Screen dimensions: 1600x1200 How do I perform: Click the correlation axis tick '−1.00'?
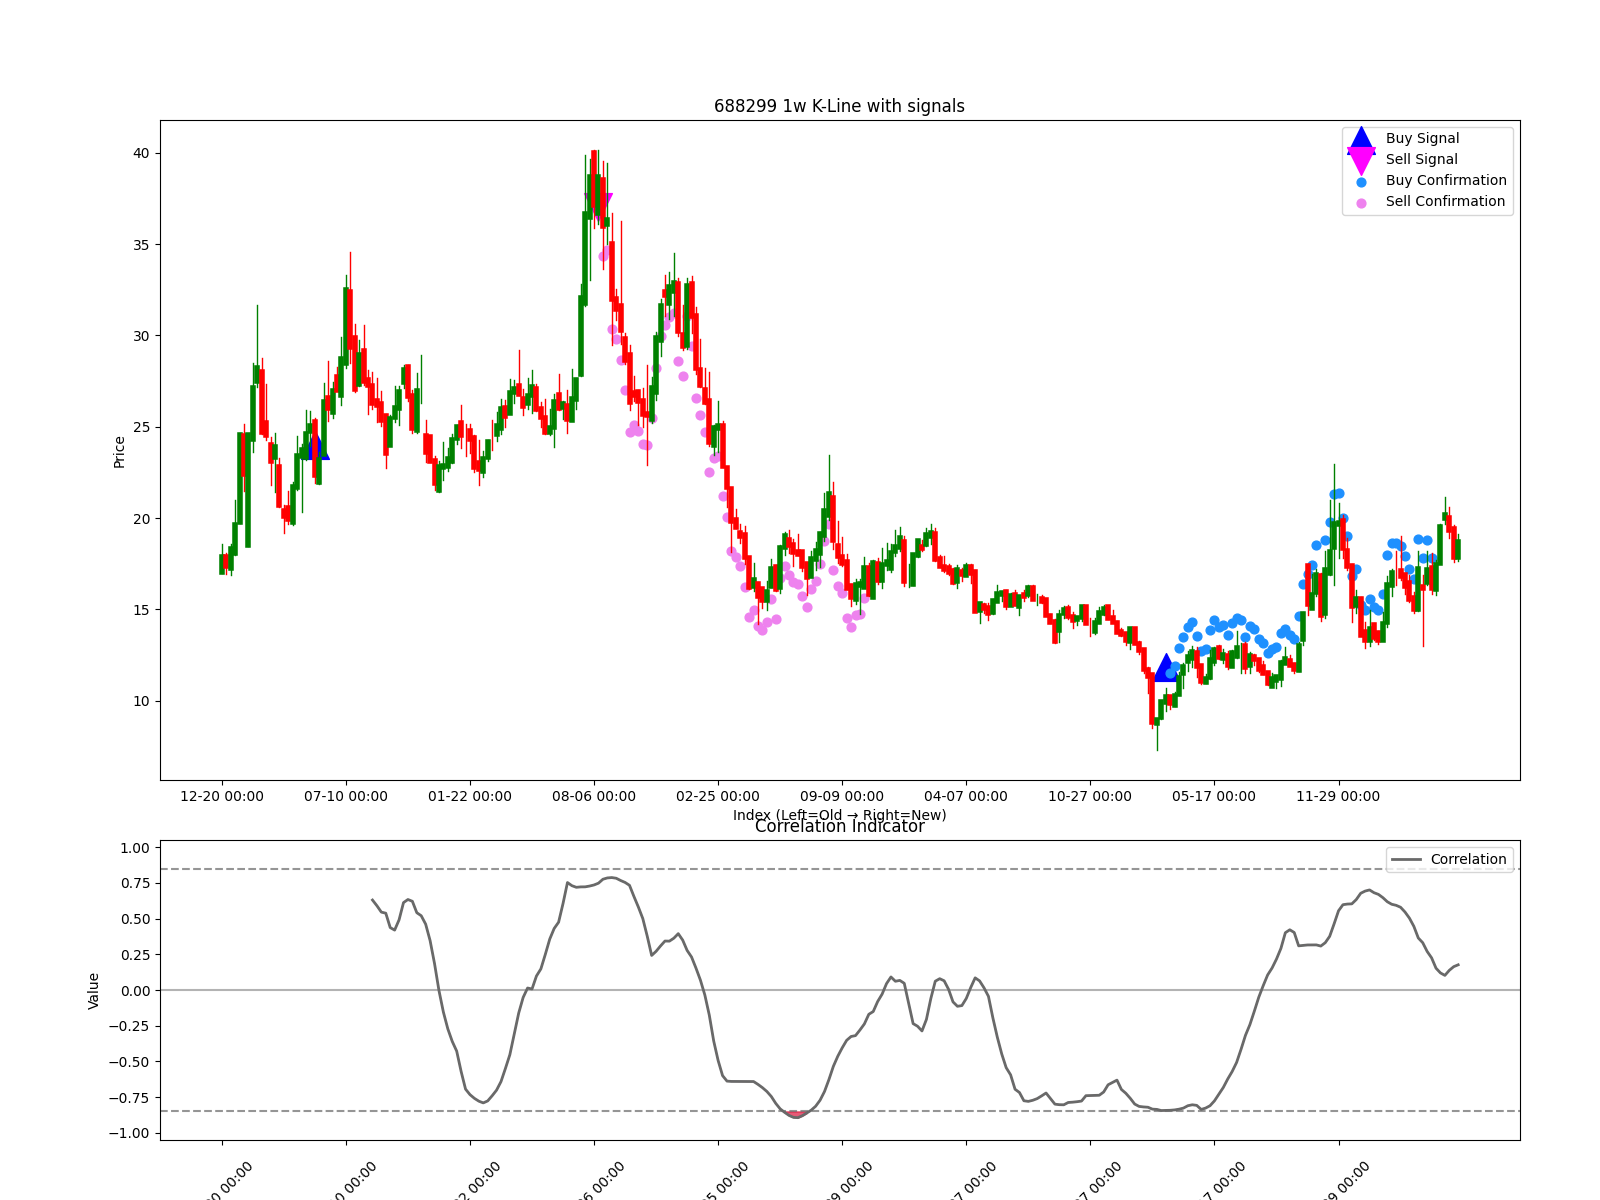pyautogui.click(x=130, y=1133)
